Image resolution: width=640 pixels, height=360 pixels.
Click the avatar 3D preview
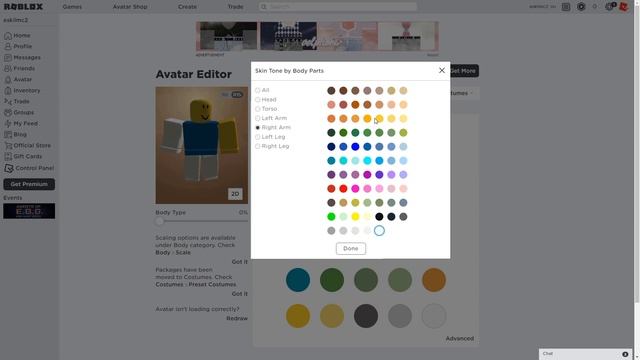tap(202, 145)
